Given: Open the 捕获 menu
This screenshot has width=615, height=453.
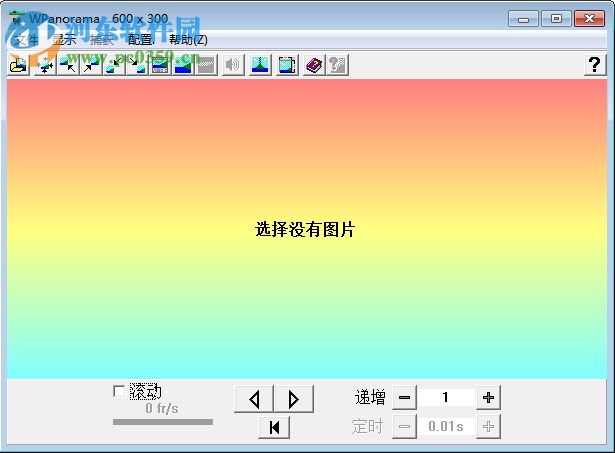Looking at the screenshot, I should pos(101,40).
